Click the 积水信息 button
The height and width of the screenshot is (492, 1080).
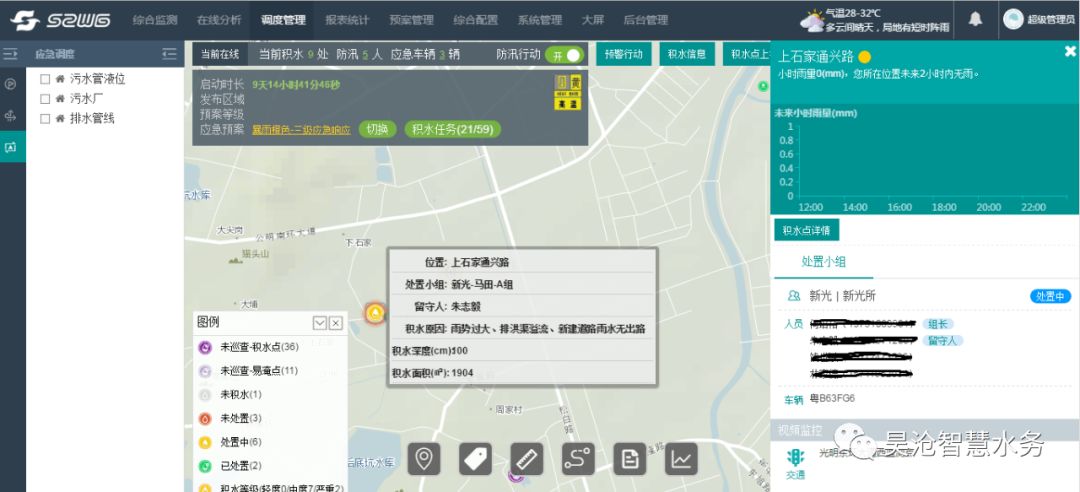point(687,54)
